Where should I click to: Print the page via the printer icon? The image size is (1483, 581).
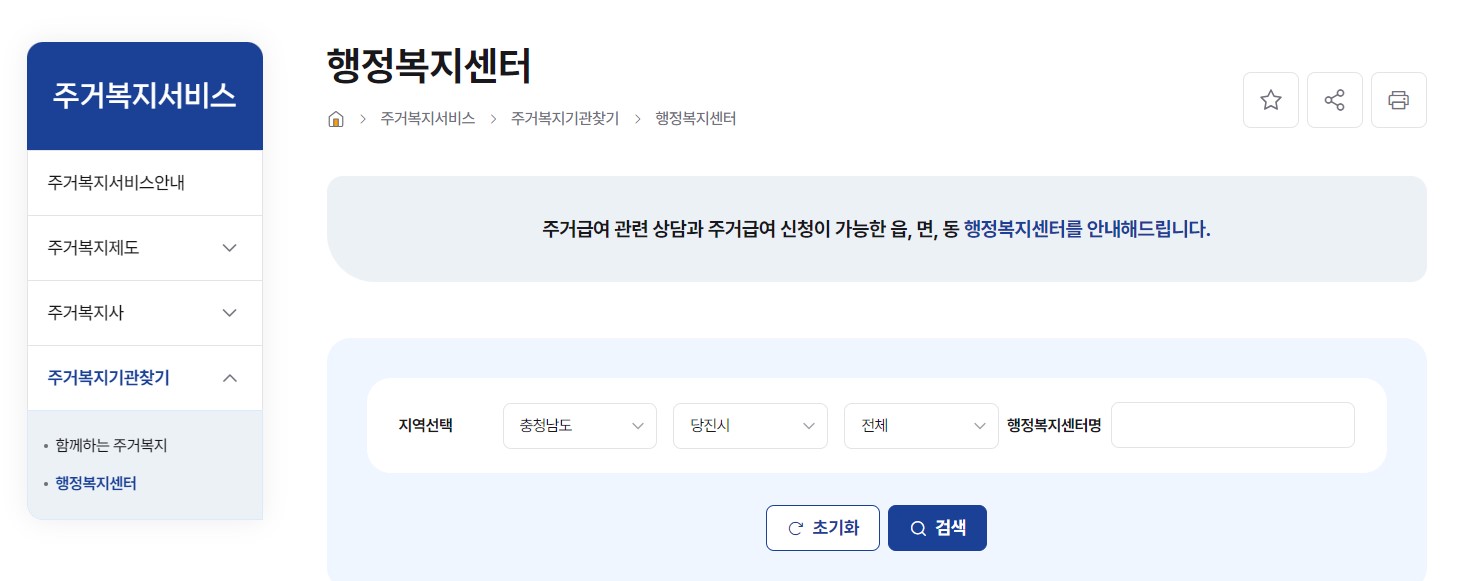point(1398,100)
